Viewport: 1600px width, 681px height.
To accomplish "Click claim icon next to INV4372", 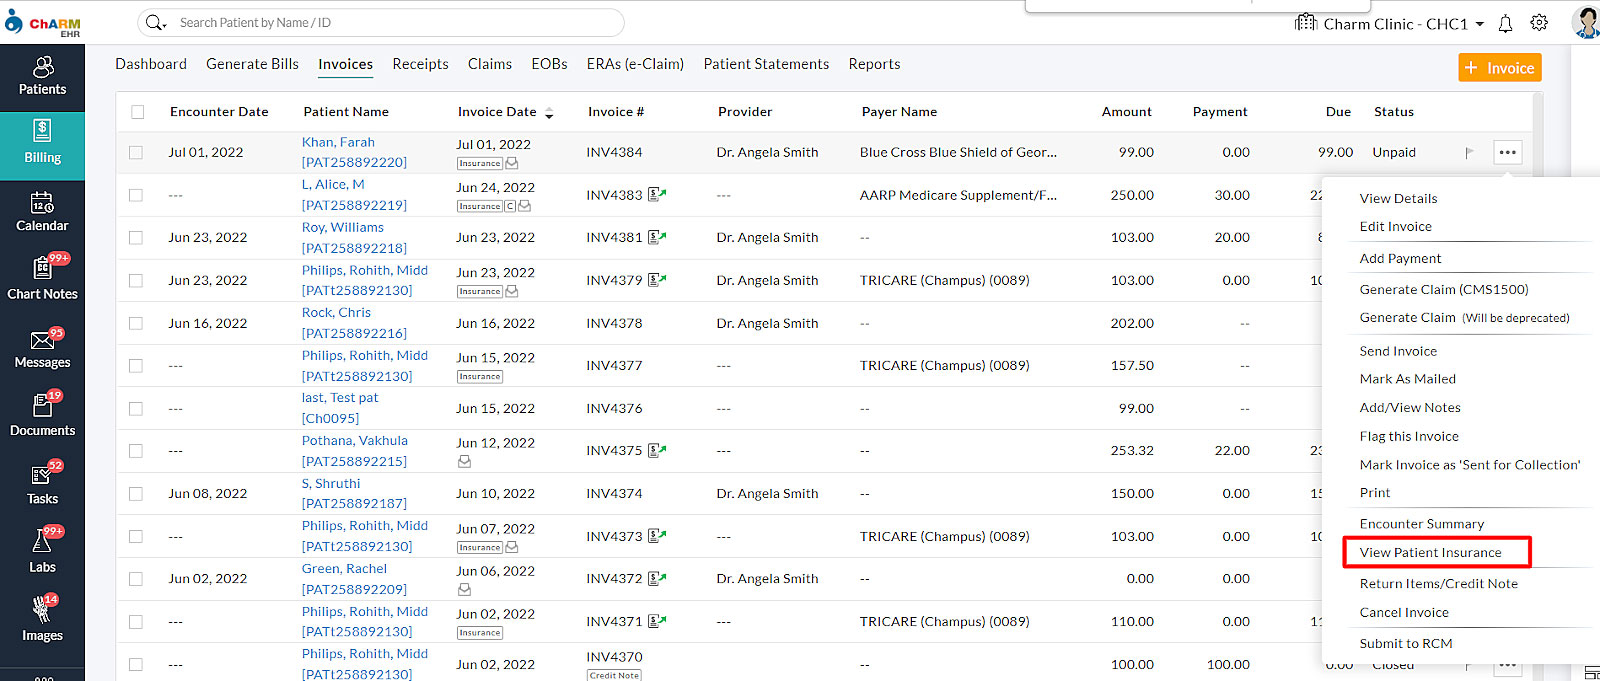I will coord(657,579).
